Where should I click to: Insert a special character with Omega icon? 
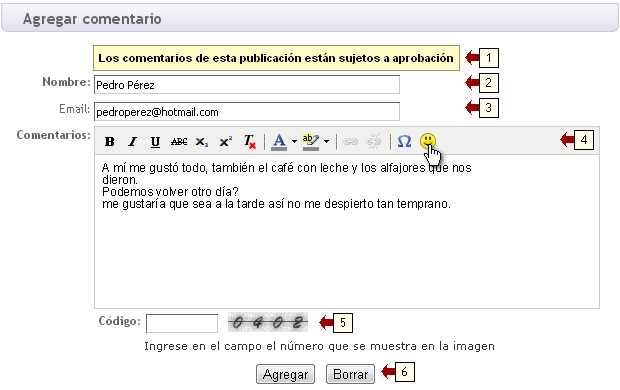tap(404, 141)
